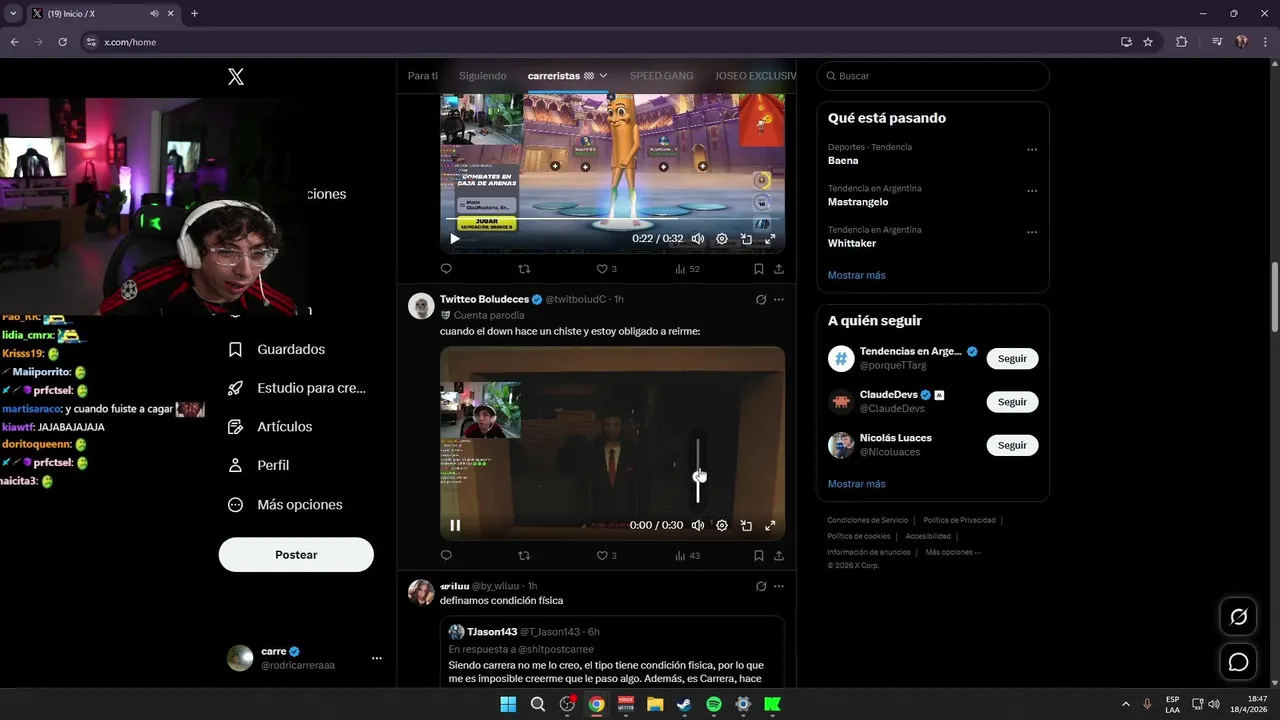The image size is (1280, 720).
Task: Bookmark the first video post
Action: click(759, 269)
